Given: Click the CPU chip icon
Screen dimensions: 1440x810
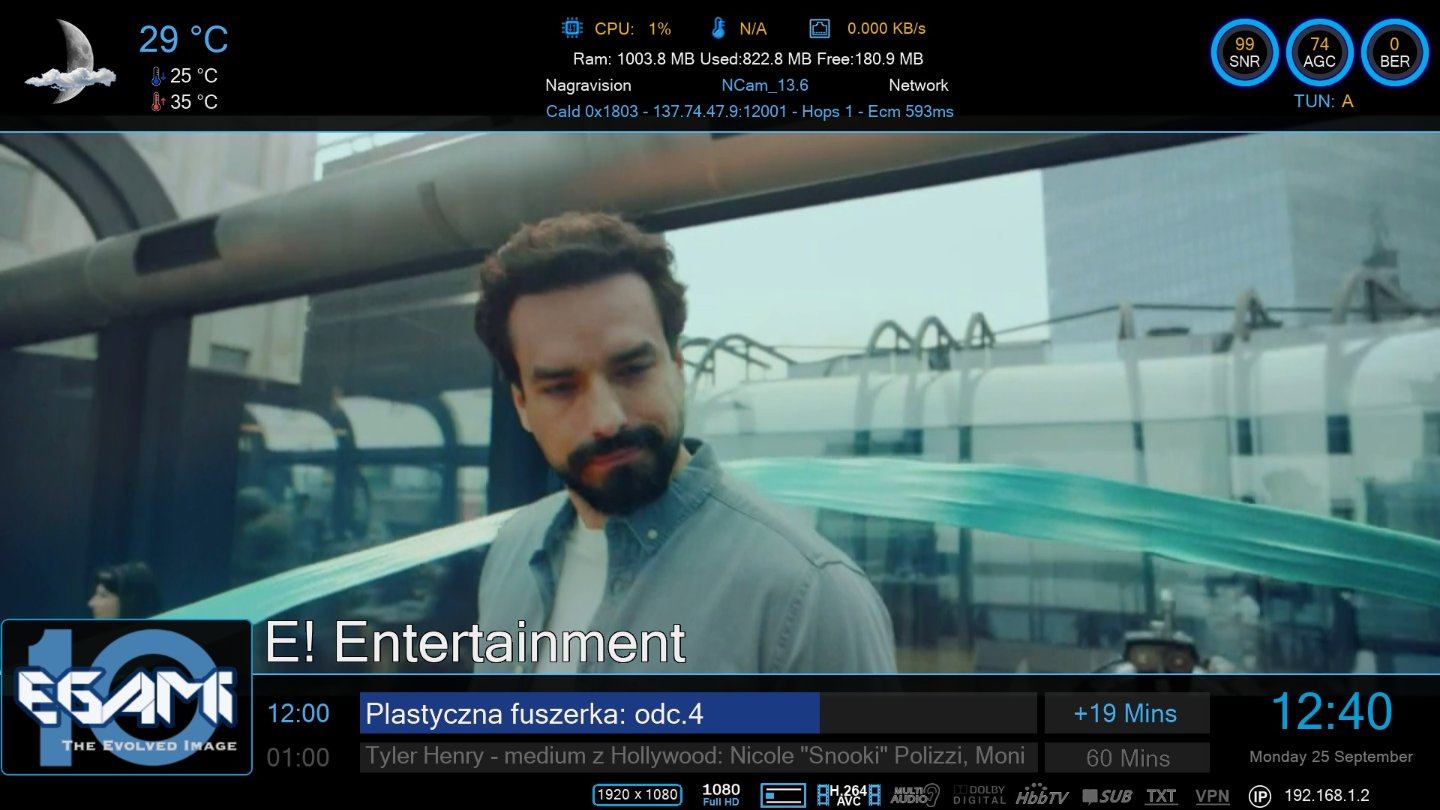Looking at the screenshot, I should tap(572, 28).
